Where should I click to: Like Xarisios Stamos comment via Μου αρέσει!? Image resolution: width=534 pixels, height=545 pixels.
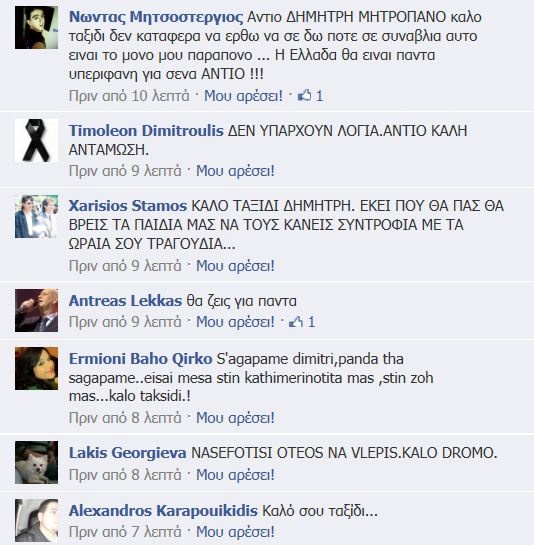coord(235,266)
